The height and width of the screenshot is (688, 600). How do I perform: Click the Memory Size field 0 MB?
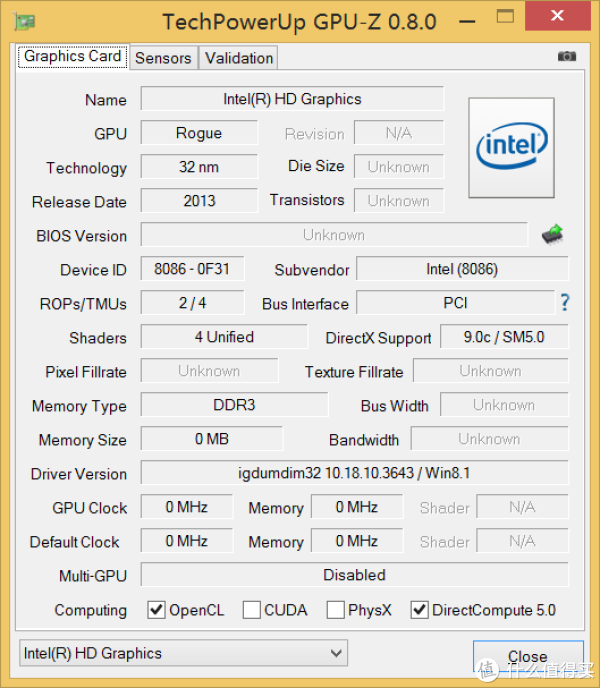coord(212,439)
